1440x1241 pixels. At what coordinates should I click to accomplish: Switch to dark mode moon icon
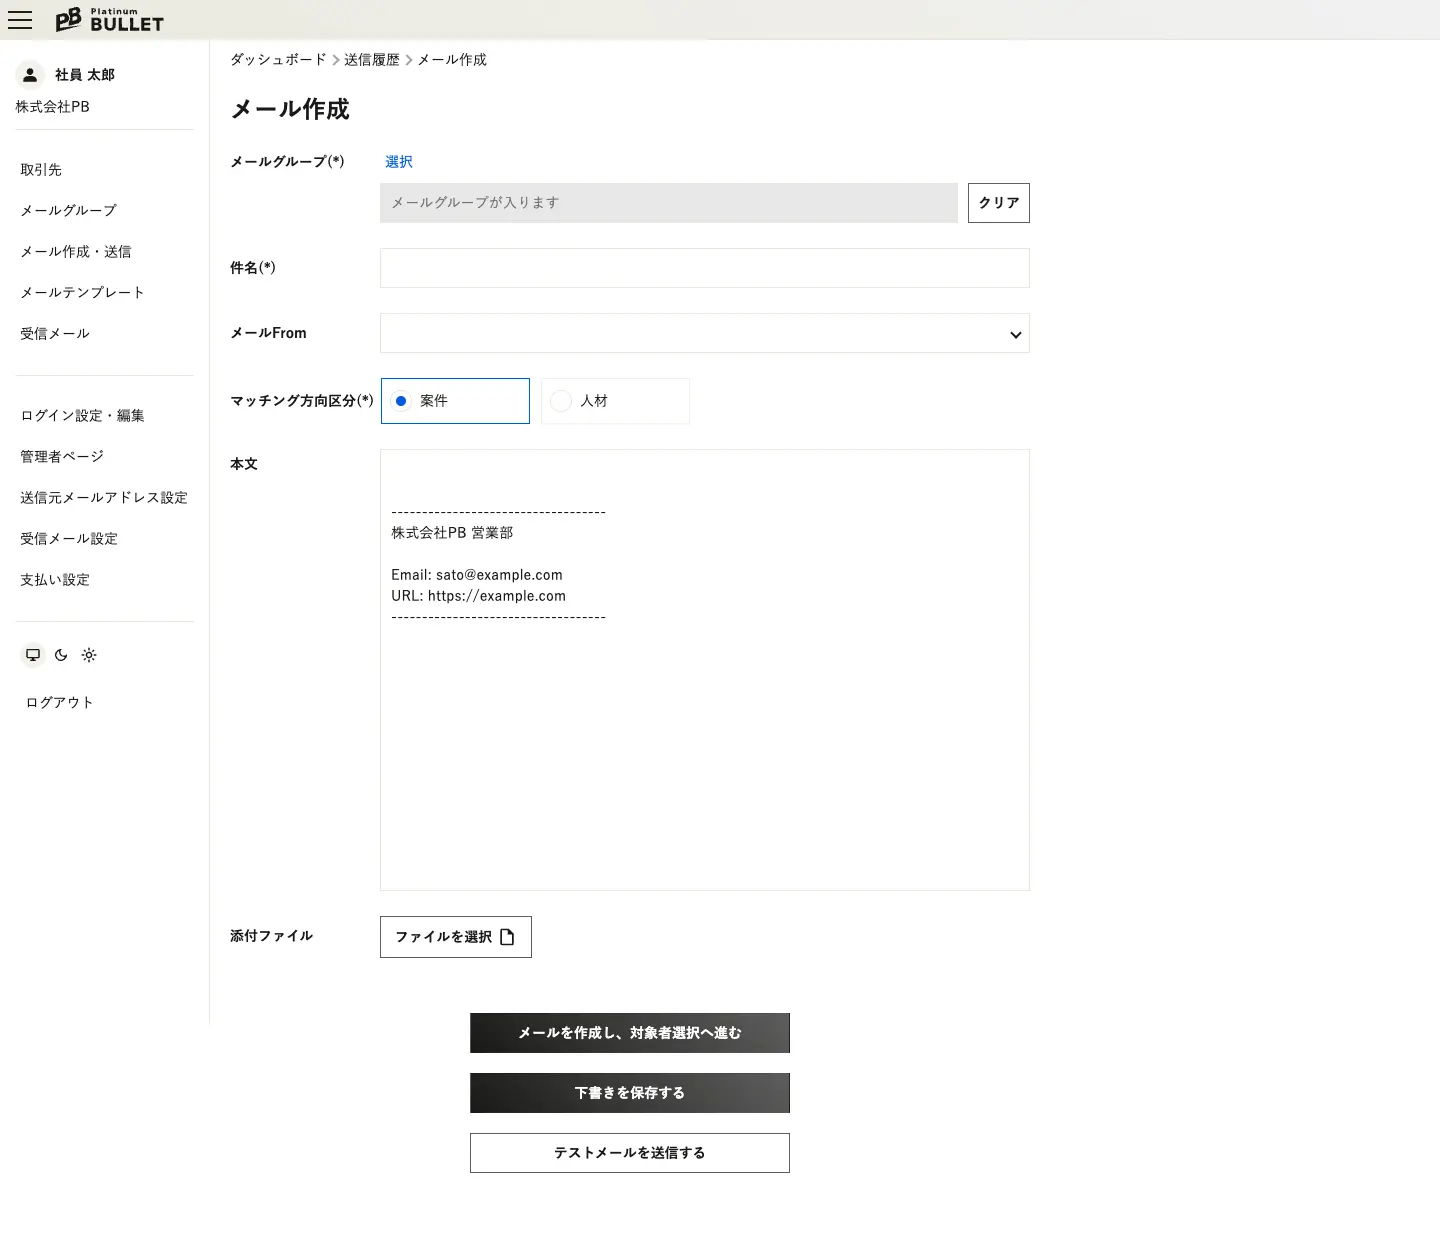pyautogui.click(x=61, y=655)
